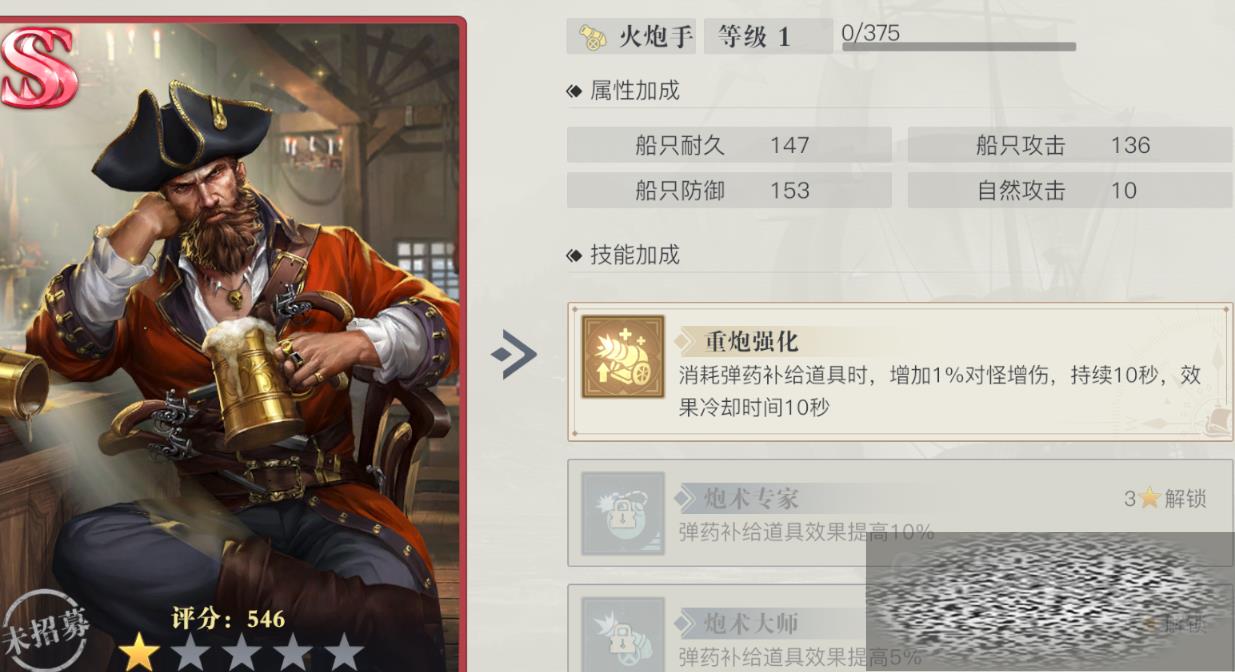Click the 船只攻击 136 stat box
The width and height of the screenshot is (1235, 672).
1070,145
